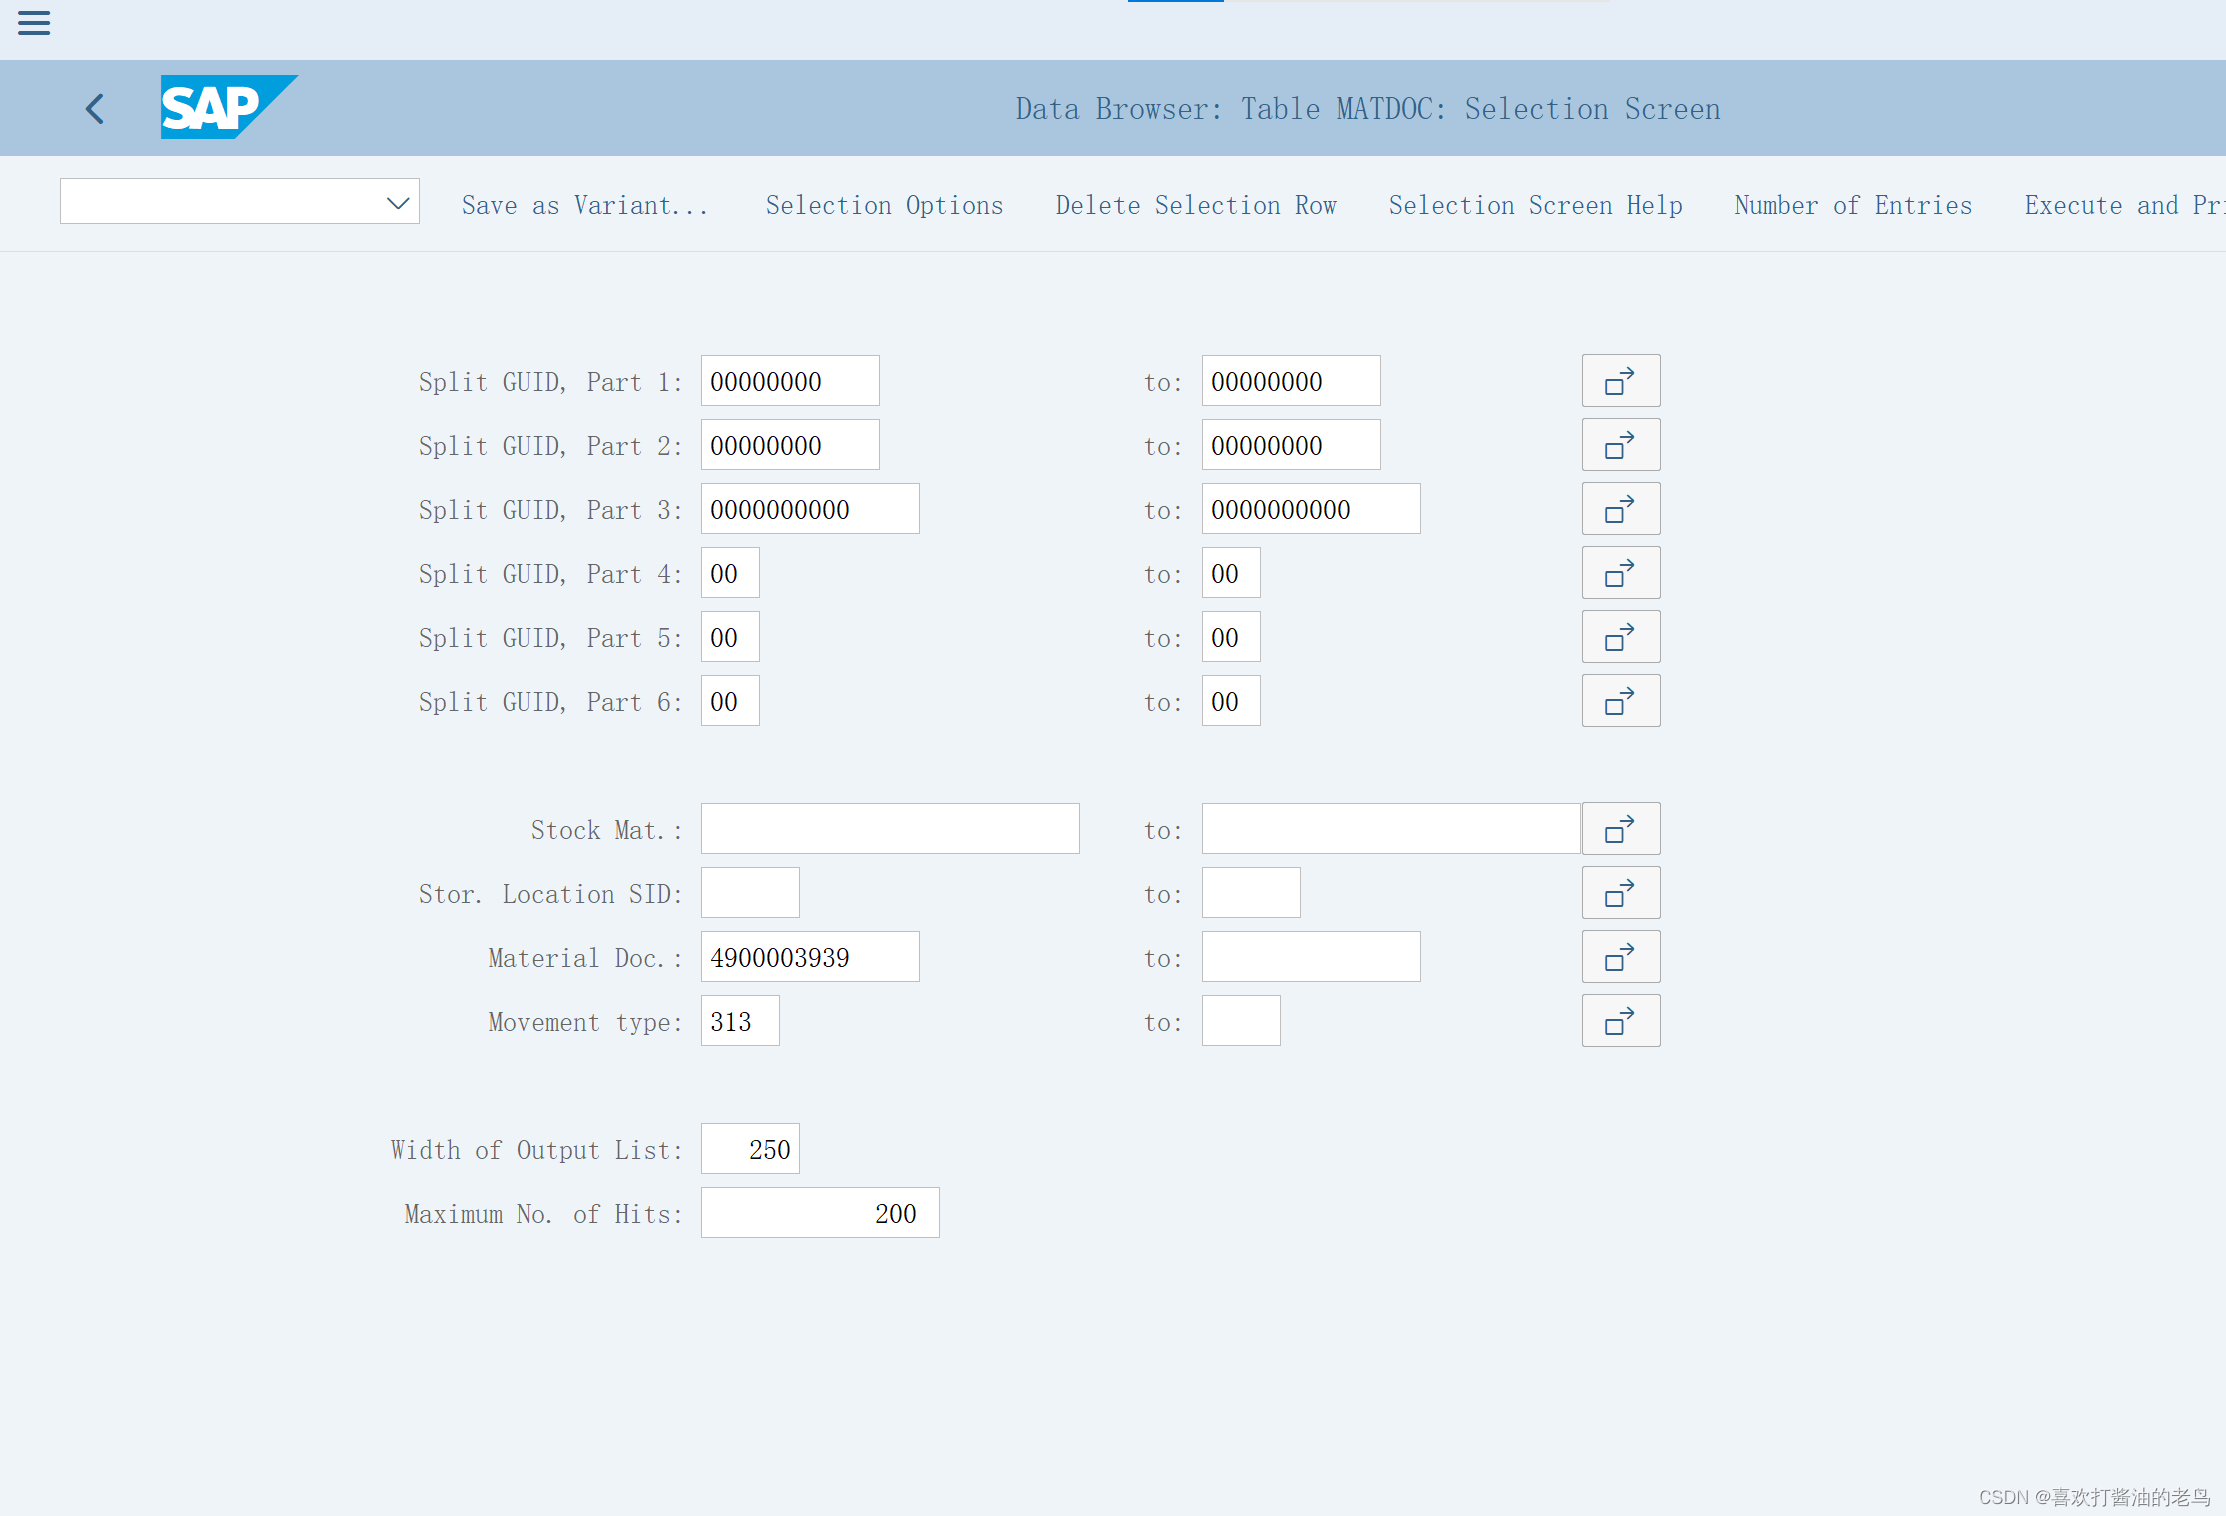
Task: Click the Stock Mat. 'to' input field
Action: (1390, 829)
